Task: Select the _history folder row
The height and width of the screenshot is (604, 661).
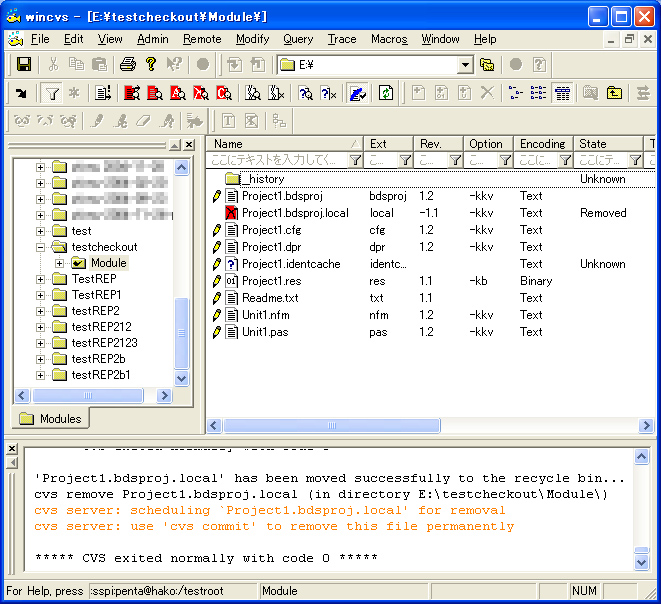Action: pyautogui.click(x=431, y=179)
